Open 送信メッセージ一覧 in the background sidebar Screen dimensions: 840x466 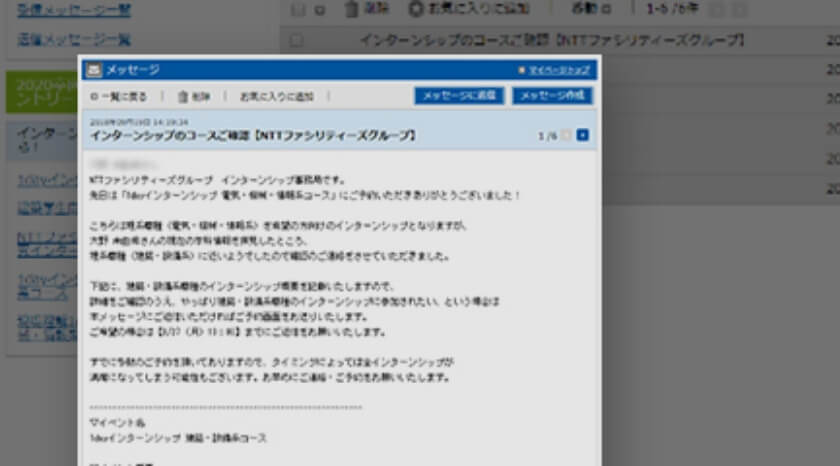click(x=74, y=39)
